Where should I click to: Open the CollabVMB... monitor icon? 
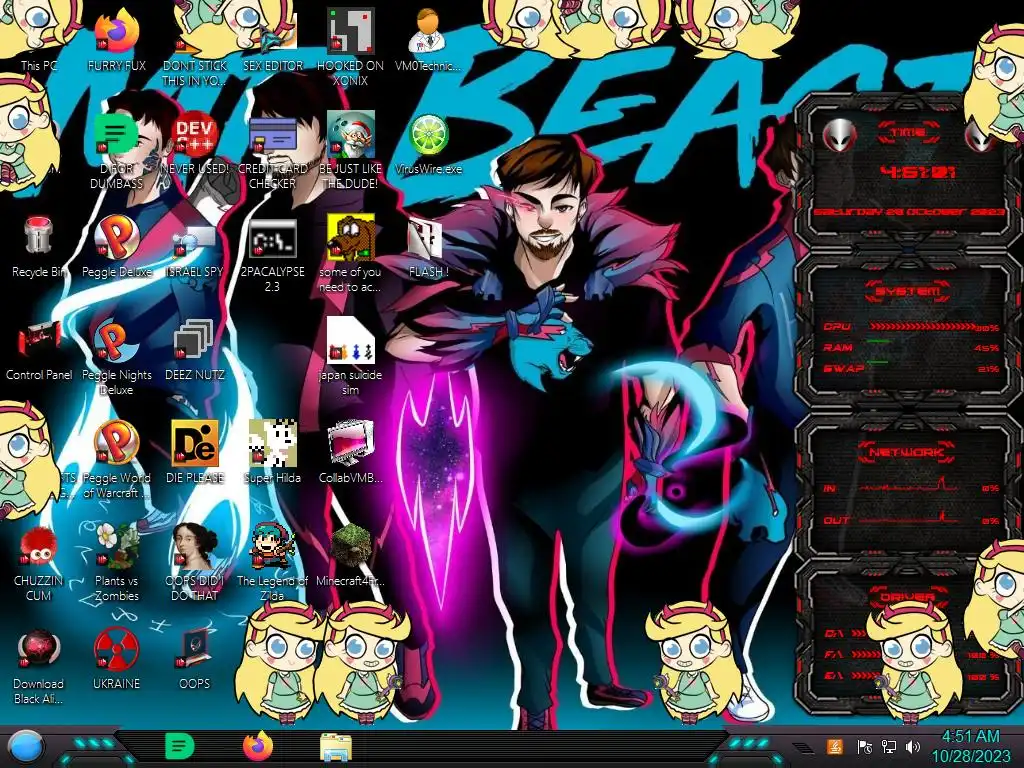[350, 452]
